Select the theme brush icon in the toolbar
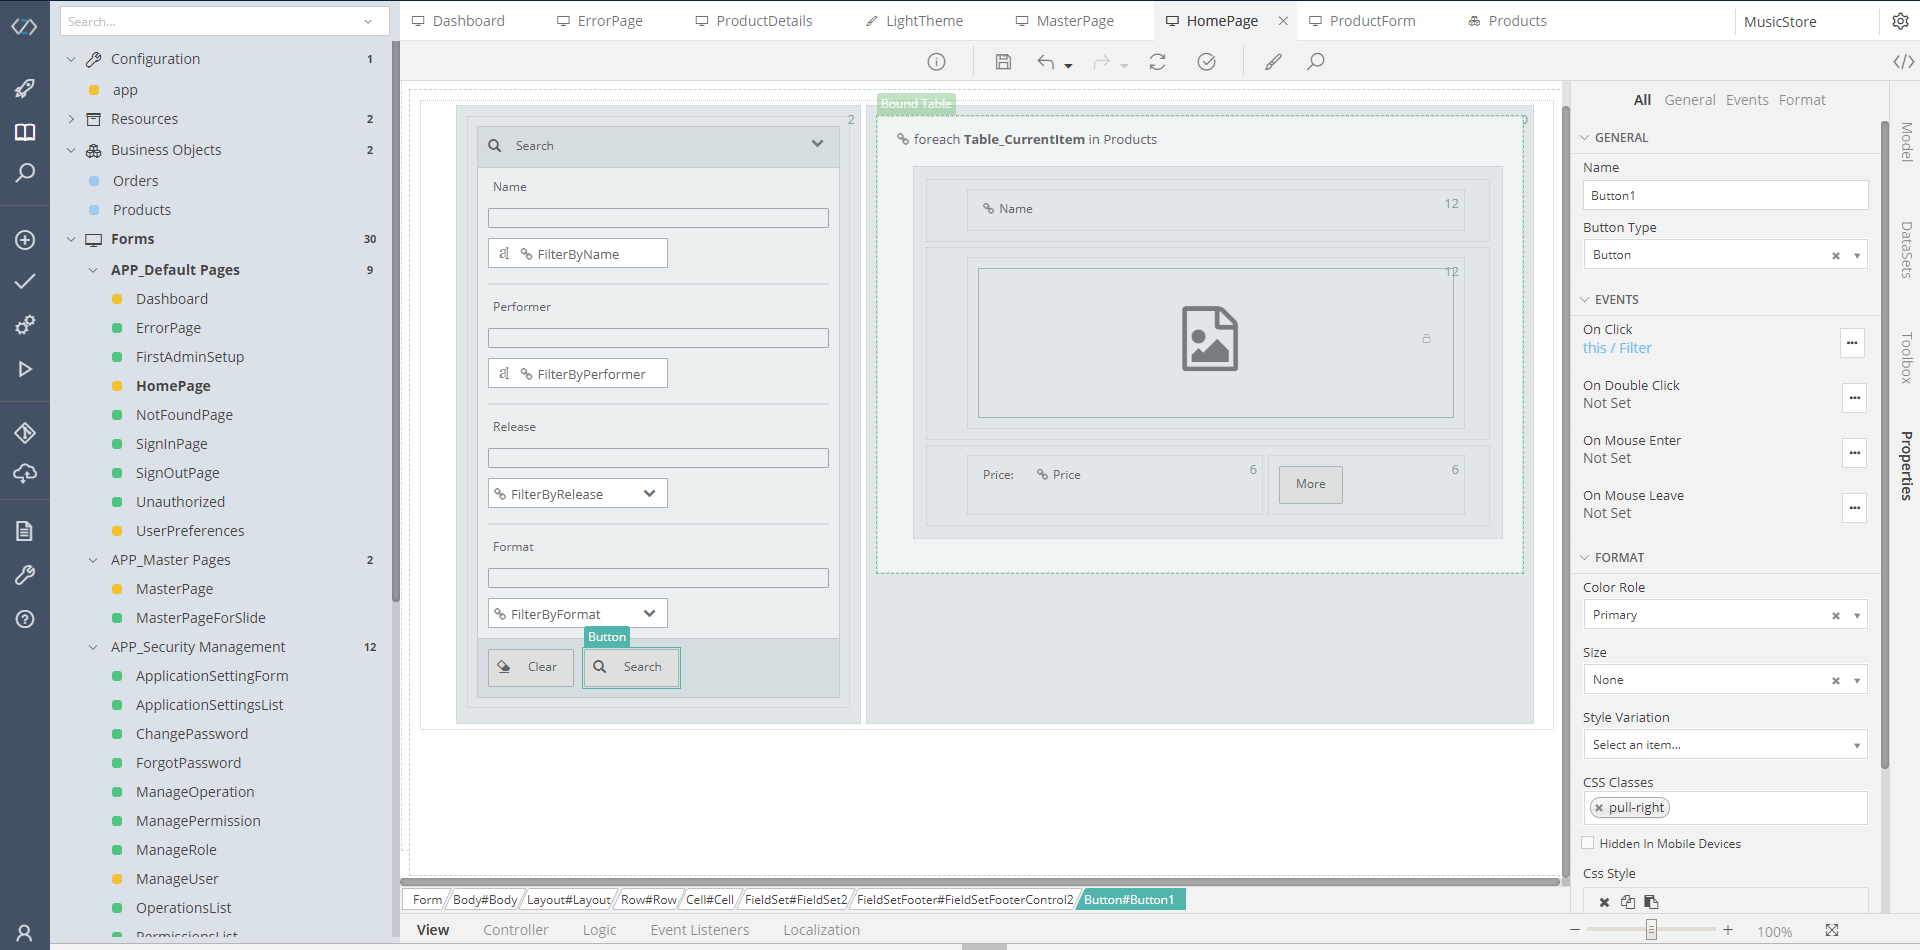Viewport: 1920px width, 950px height. 1273,61
